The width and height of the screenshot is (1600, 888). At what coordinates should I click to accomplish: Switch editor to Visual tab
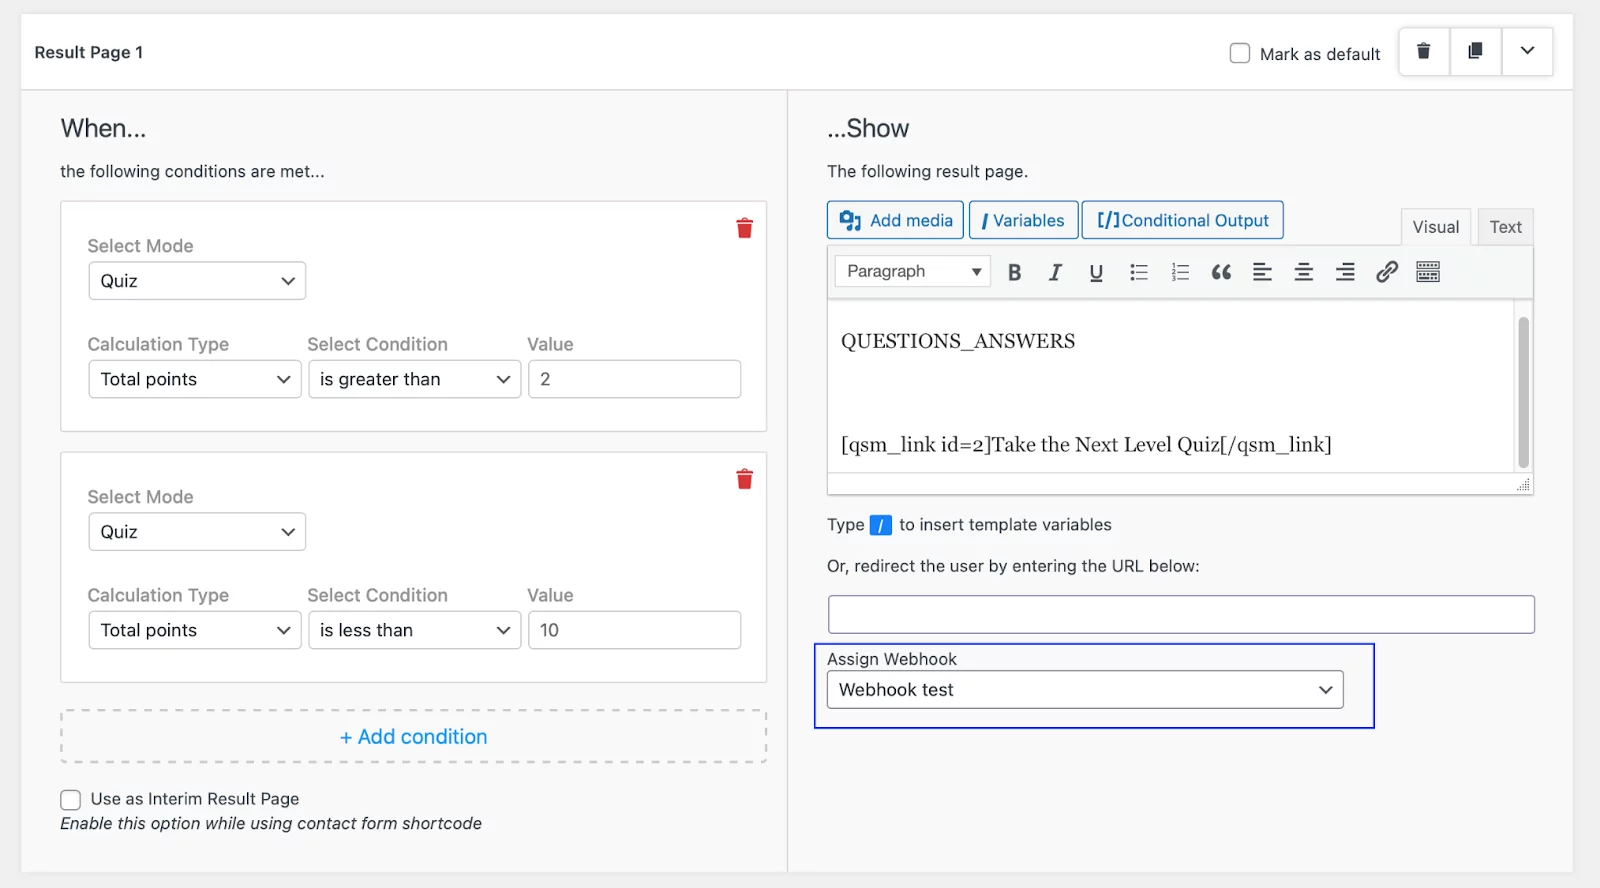(x=1436, y=227)
